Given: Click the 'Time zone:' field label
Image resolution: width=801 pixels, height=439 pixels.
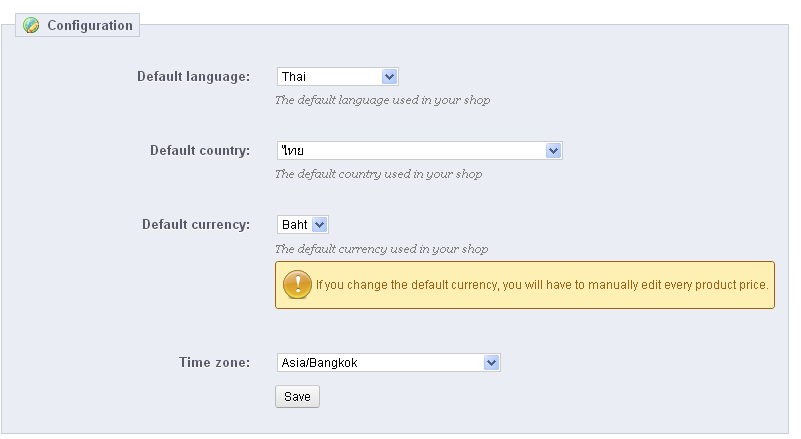Looking at the screenshot, I should coord(213,362).
